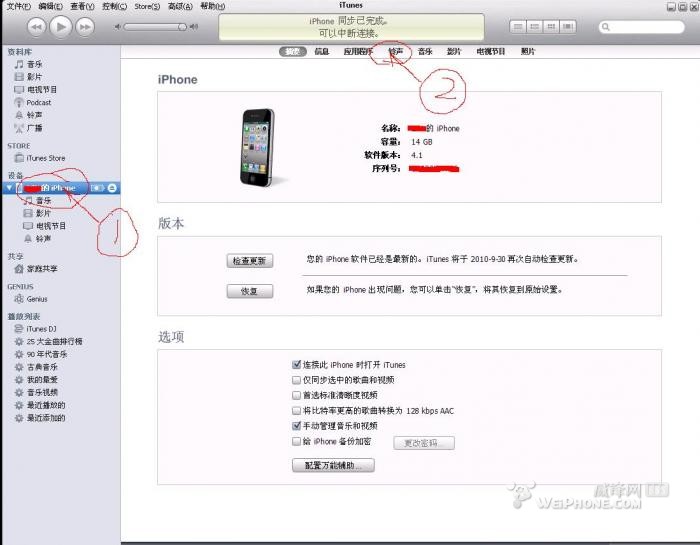Switch to the 信息 tab
The height and width of the screenshot is (545, 700).
321,52
